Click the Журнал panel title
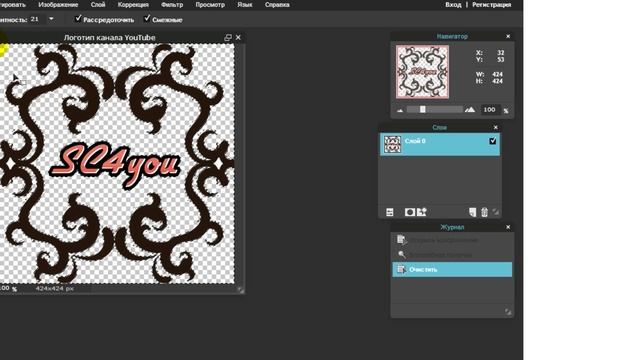 click(x=452, y=227)
